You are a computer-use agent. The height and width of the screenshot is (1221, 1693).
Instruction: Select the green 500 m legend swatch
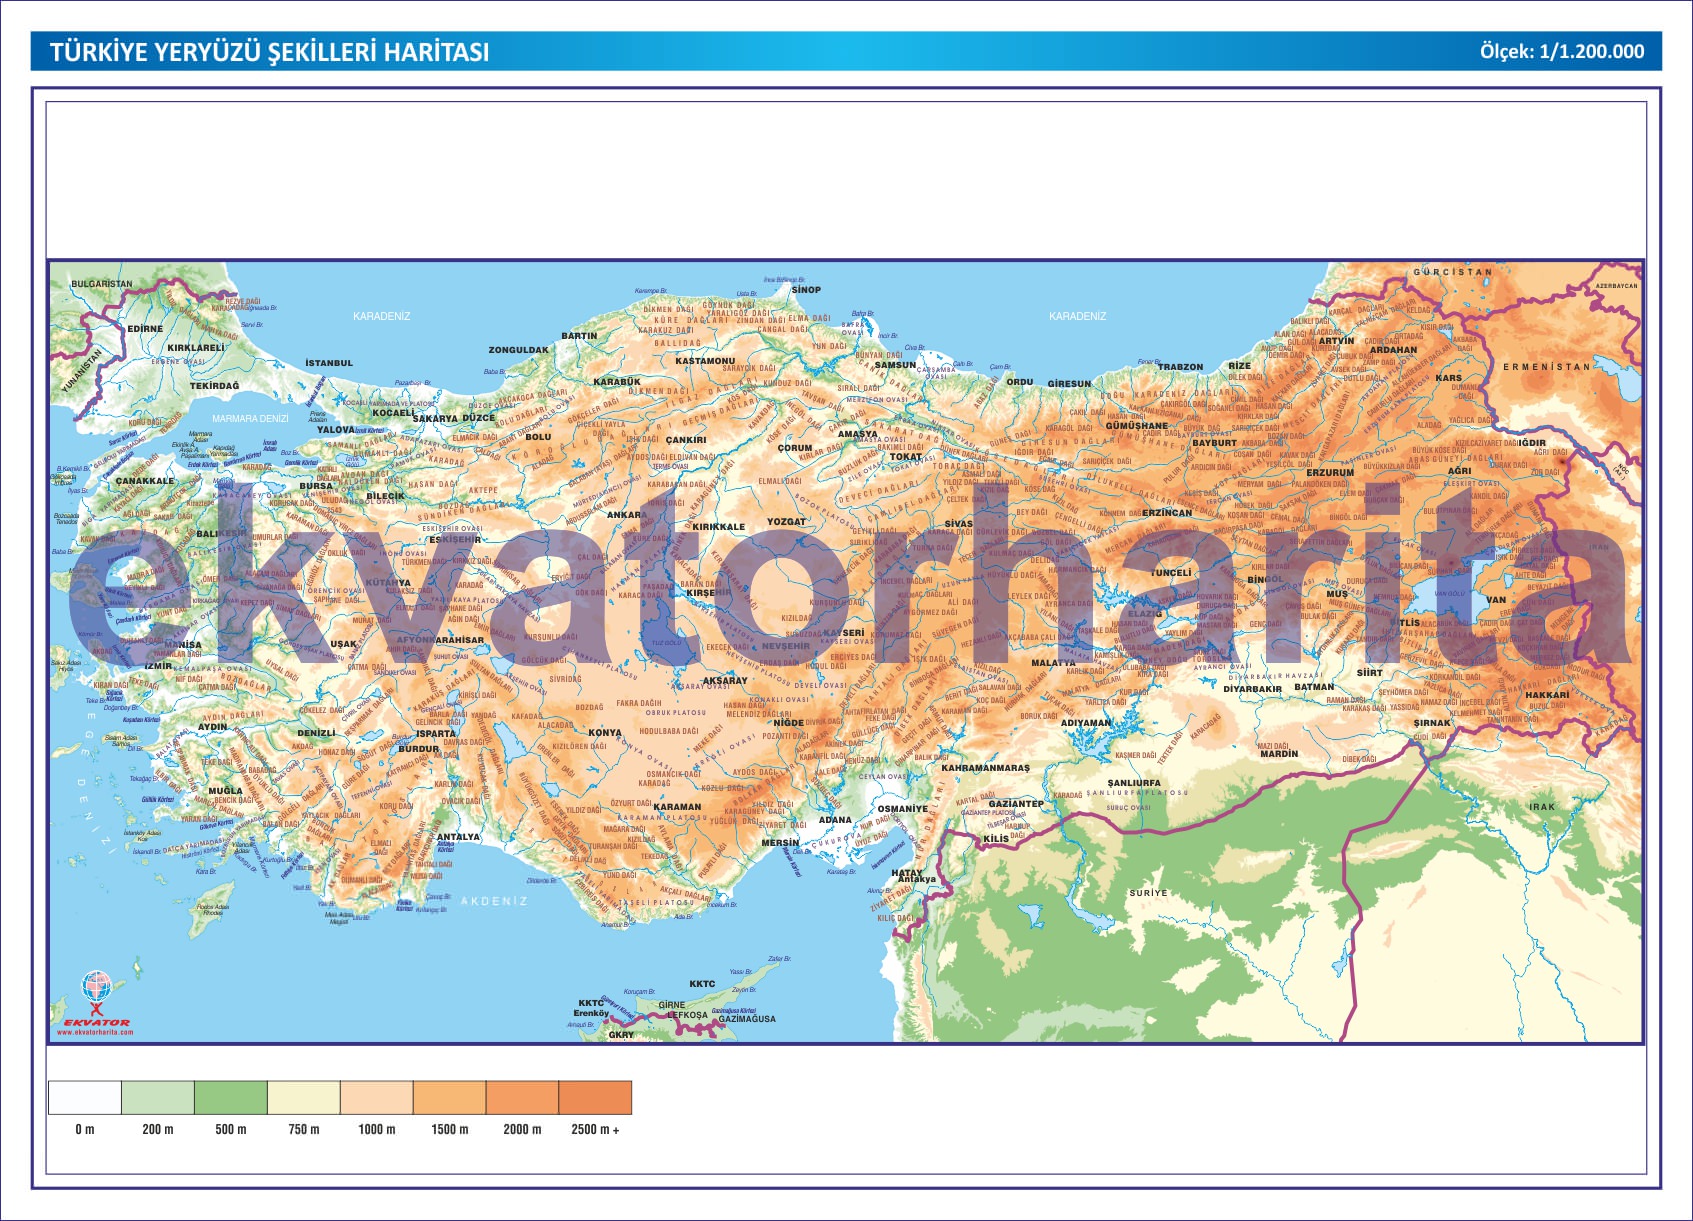click(231, 1097)
